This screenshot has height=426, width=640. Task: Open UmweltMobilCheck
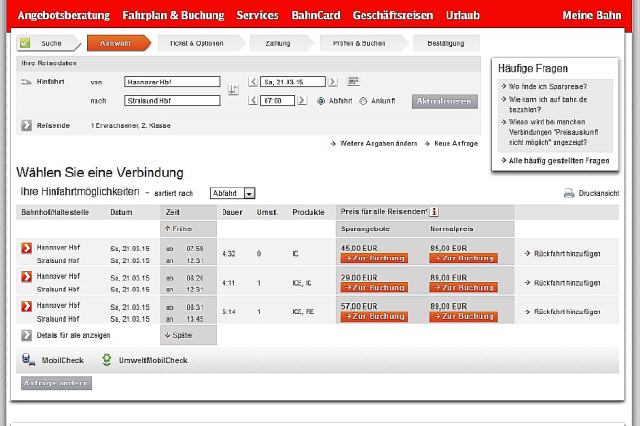coord(144,360)
